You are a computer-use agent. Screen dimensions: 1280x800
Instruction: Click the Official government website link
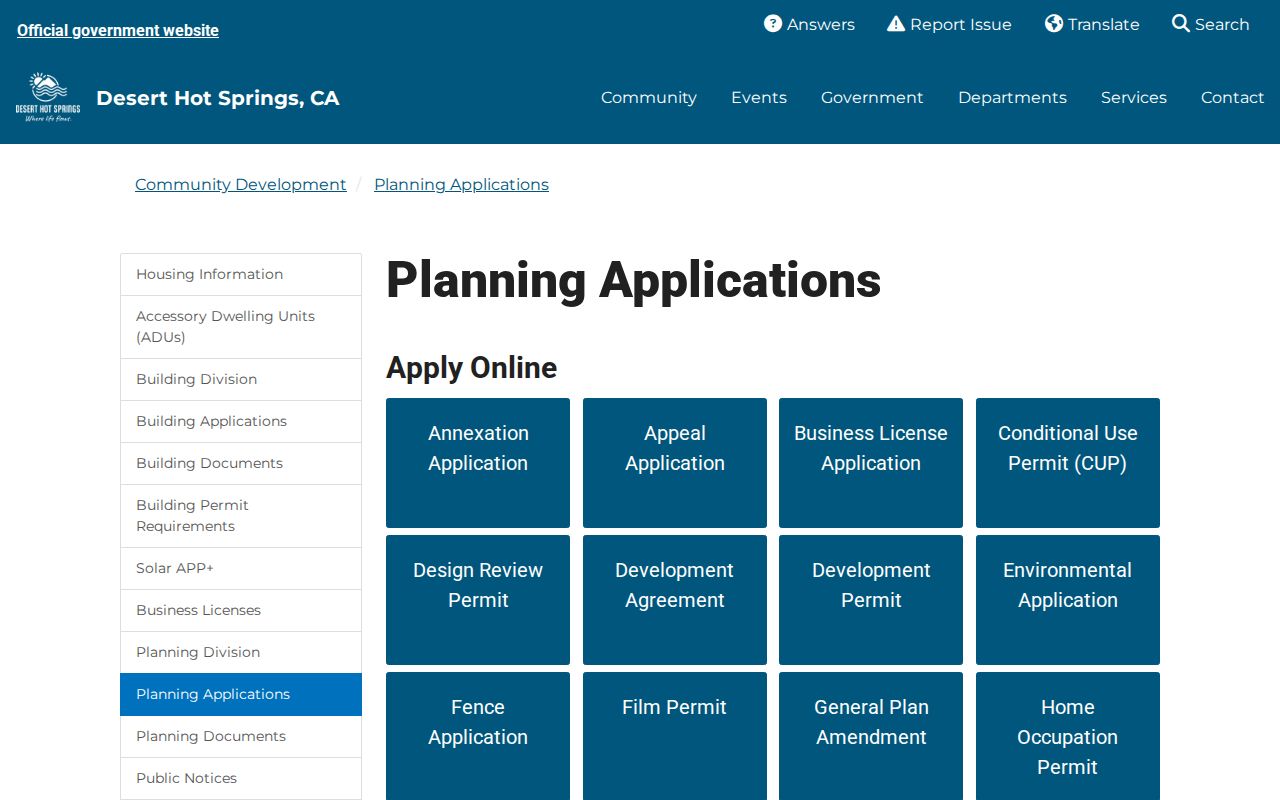(x=118, y=31)
